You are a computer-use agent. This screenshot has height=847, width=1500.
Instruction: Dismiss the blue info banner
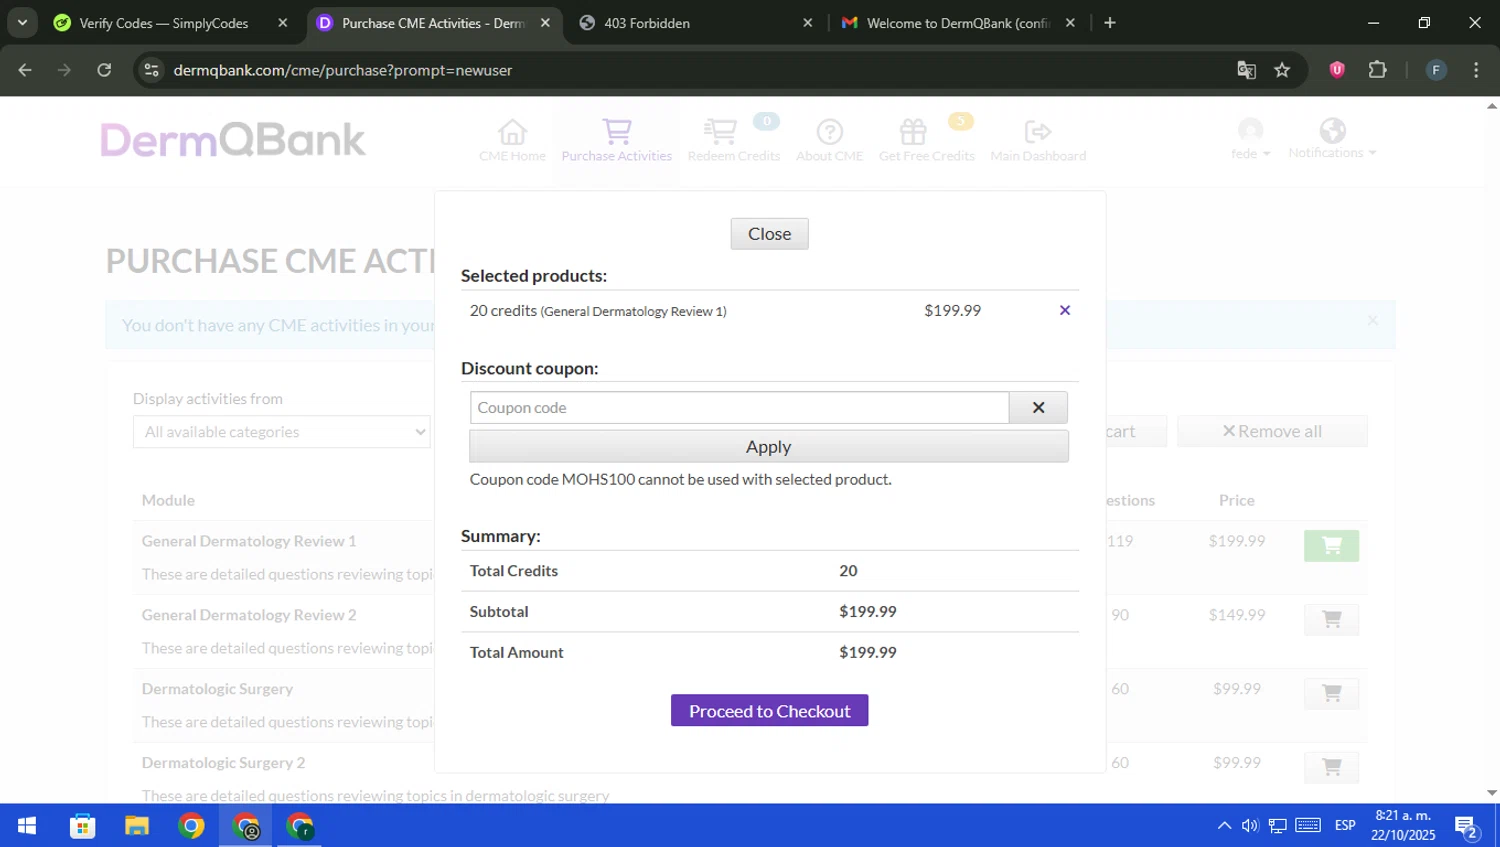click(x=1372, y=321)
